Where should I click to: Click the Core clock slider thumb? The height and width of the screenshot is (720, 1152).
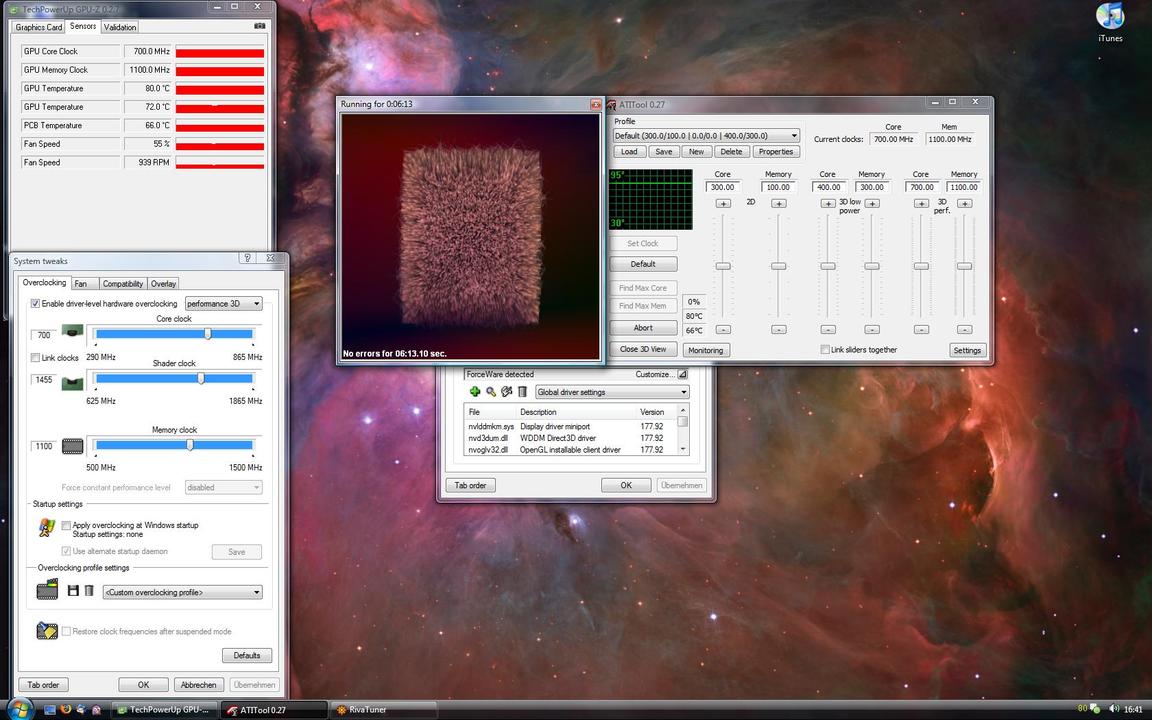point(208,334)
